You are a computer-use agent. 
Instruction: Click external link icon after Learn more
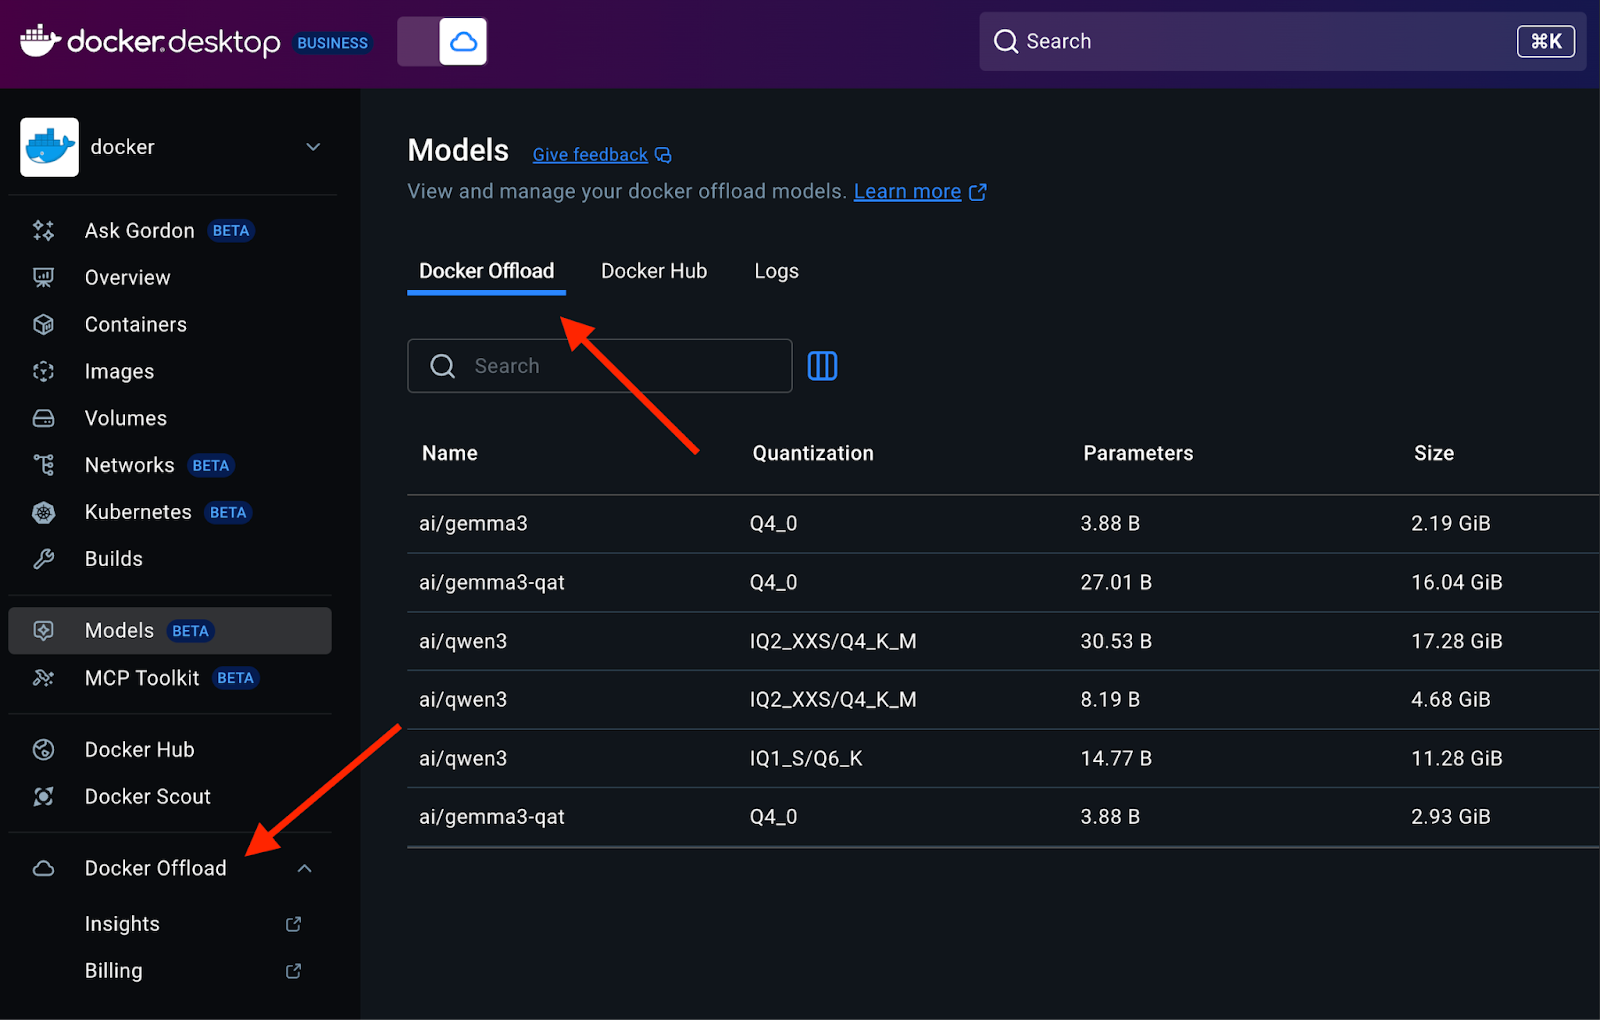978,192
